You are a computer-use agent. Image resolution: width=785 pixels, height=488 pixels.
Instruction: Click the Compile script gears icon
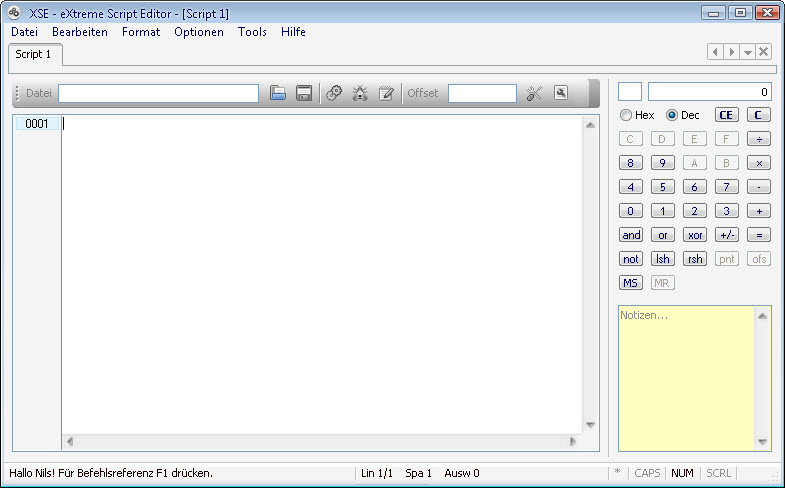click(x=334, y=93)
